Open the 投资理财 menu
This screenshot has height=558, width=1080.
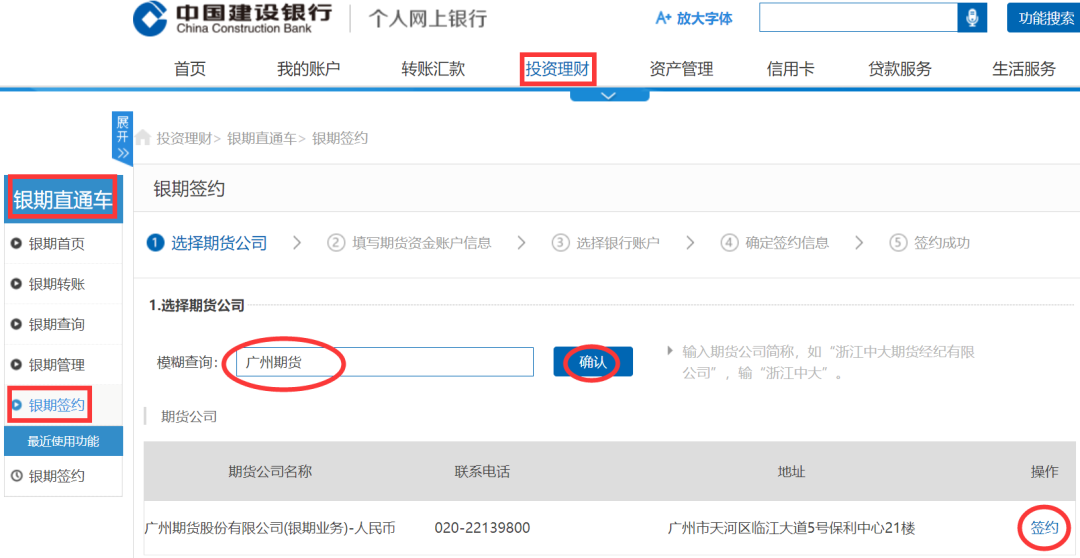coord(558,69)
